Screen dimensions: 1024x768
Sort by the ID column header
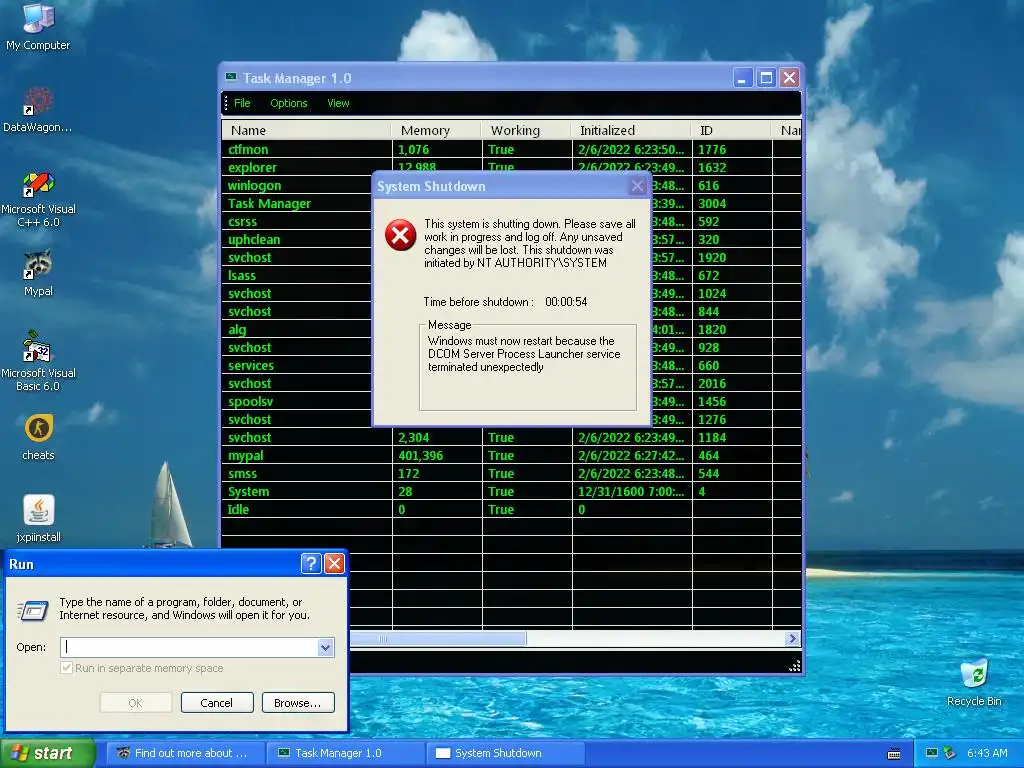731,130
